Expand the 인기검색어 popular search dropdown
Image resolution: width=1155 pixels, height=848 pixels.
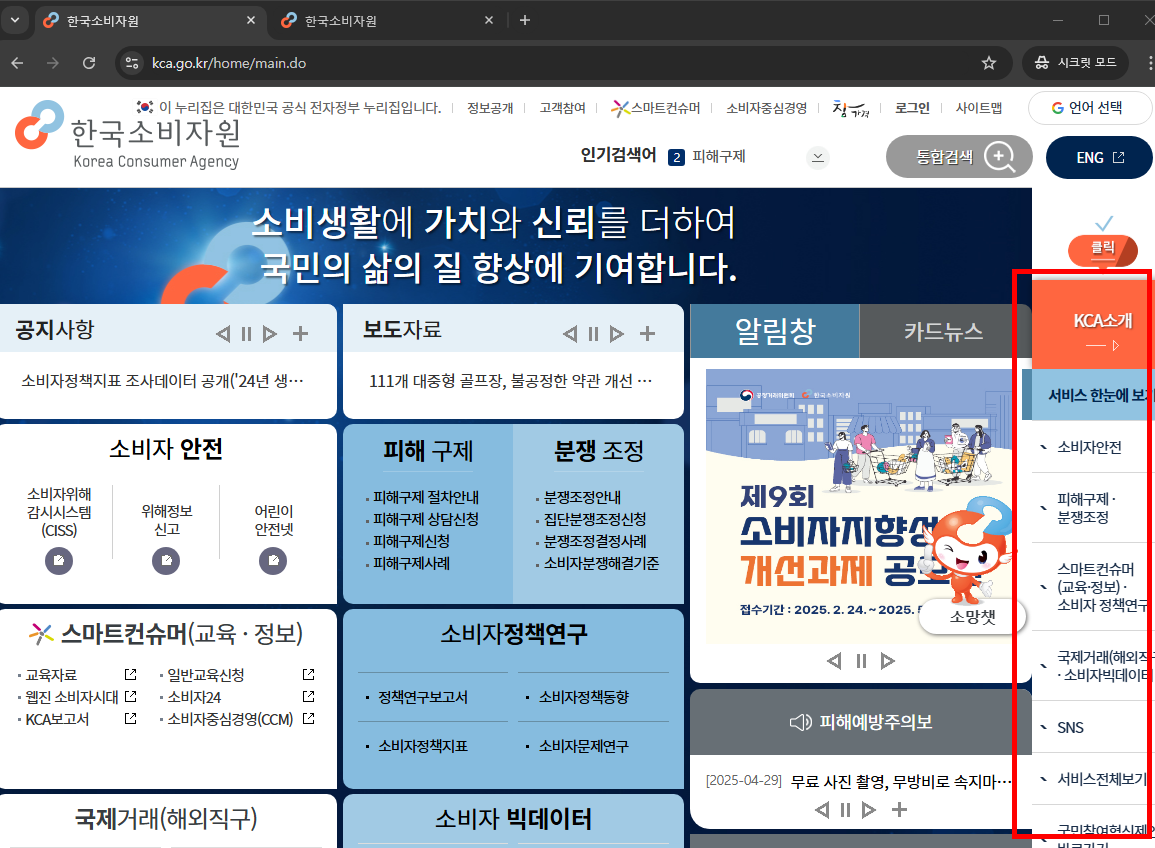tap(817, 157)
